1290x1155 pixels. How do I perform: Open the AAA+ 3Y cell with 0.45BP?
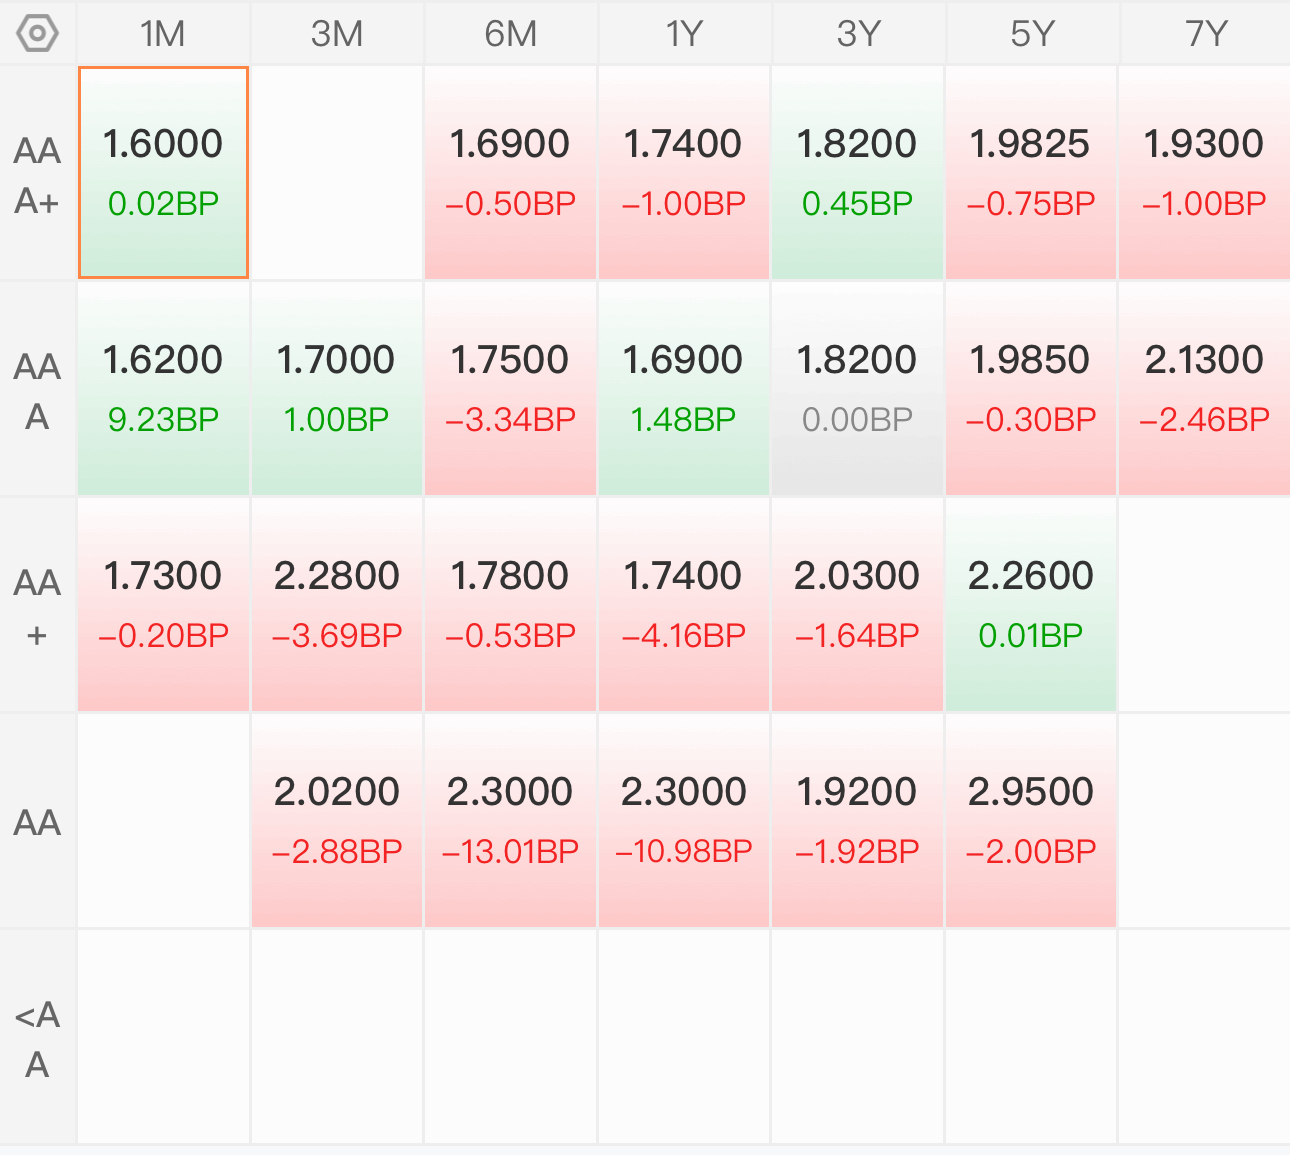pyautogui.click(x=857, y=173)
